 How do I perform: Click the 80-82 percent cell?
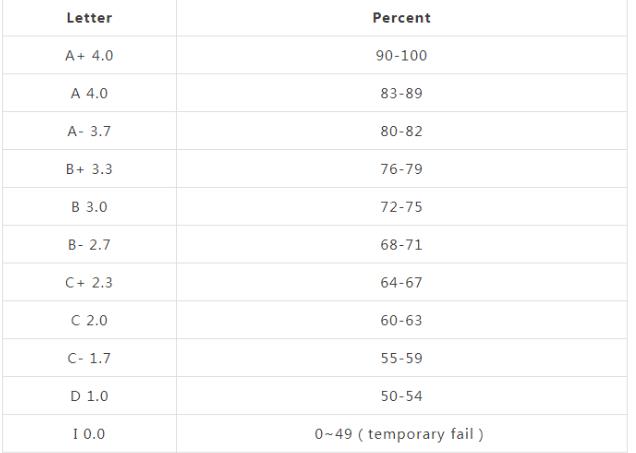click(x=402, y=131)
